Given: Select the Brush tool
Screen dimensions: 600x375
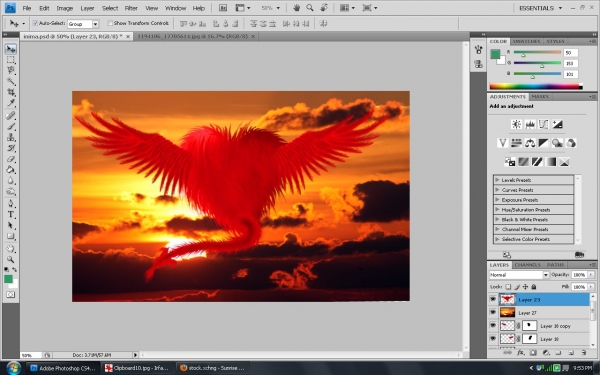Looking at the screenshot, I should coord(11,126).
